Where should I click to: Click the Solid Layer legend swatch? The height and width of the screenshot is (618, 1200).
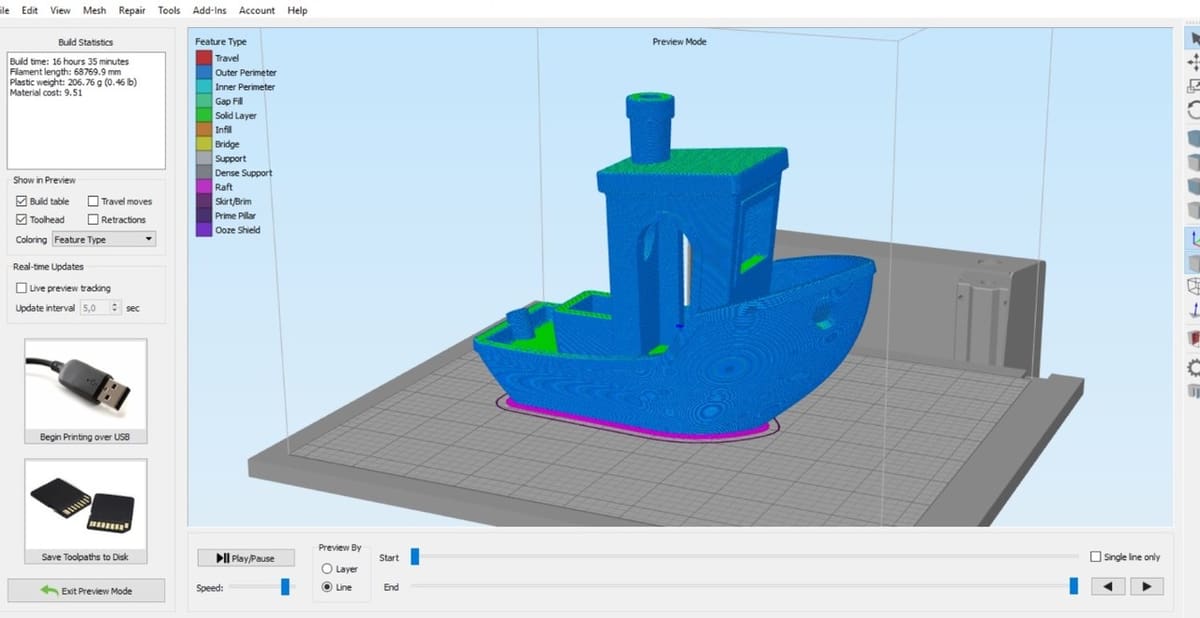[x=204, y=115]
